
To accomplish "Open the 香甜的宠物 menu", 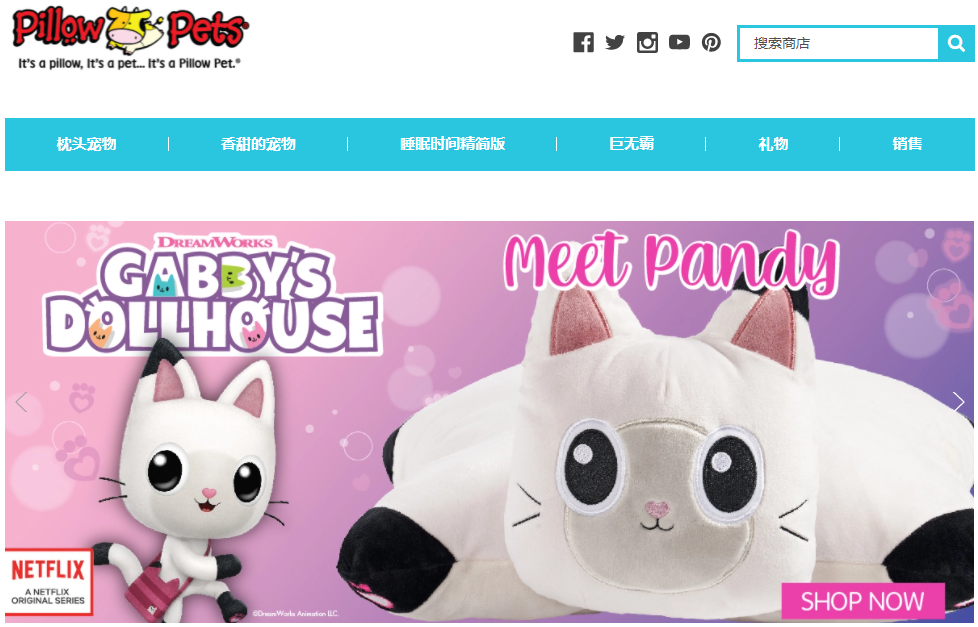I will click(258, 144).
